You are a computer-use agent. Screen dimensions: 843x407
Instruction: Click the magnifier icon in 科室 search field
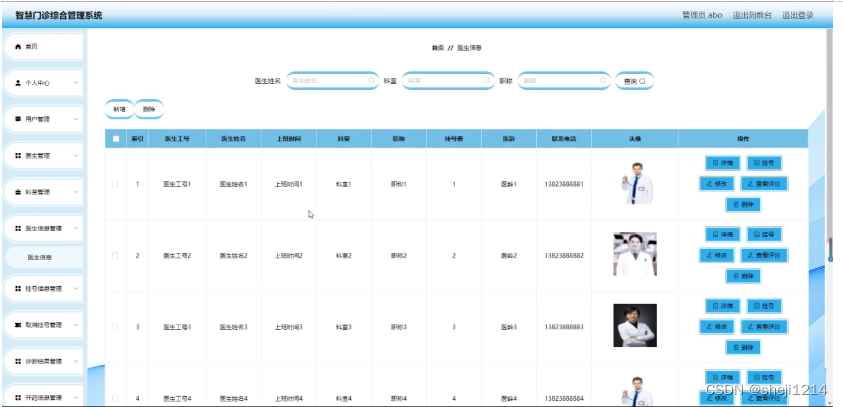[x=487, y=81]
